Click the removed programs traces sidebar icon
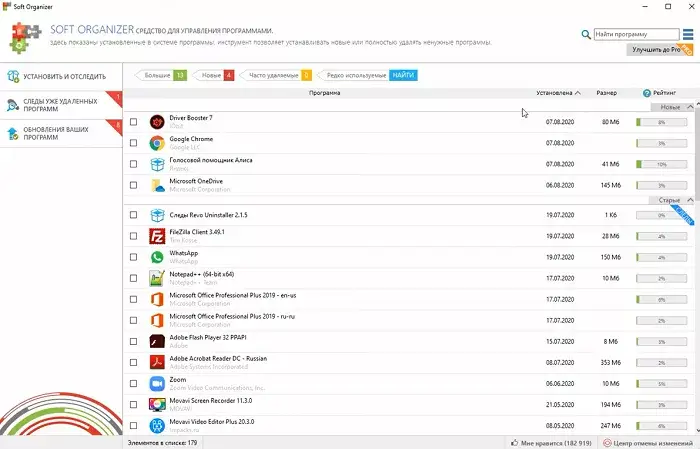Viewport: 700px width, 449px height. (13, 105)
